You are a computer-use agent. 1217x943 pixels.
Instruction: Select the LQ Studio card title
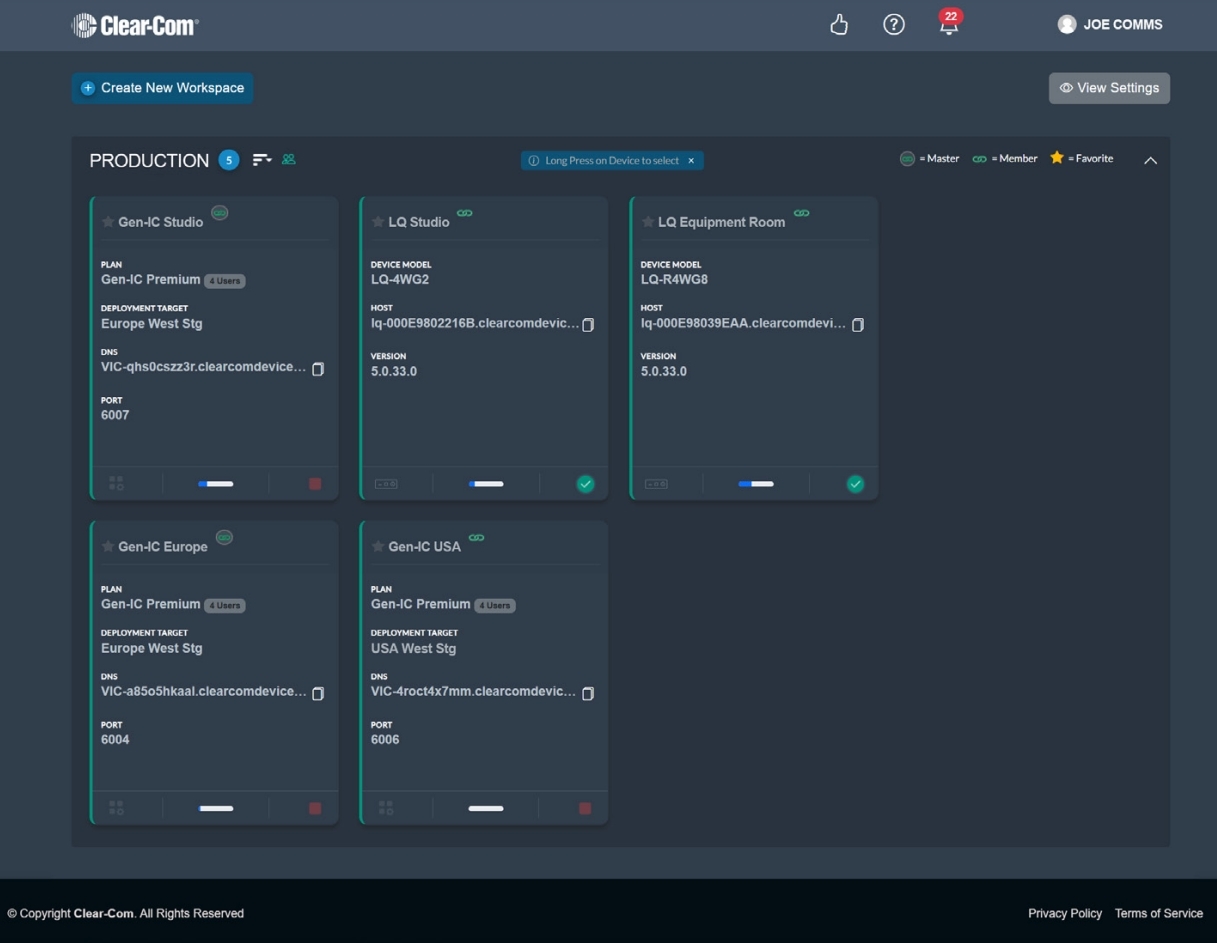pos(419,222)
